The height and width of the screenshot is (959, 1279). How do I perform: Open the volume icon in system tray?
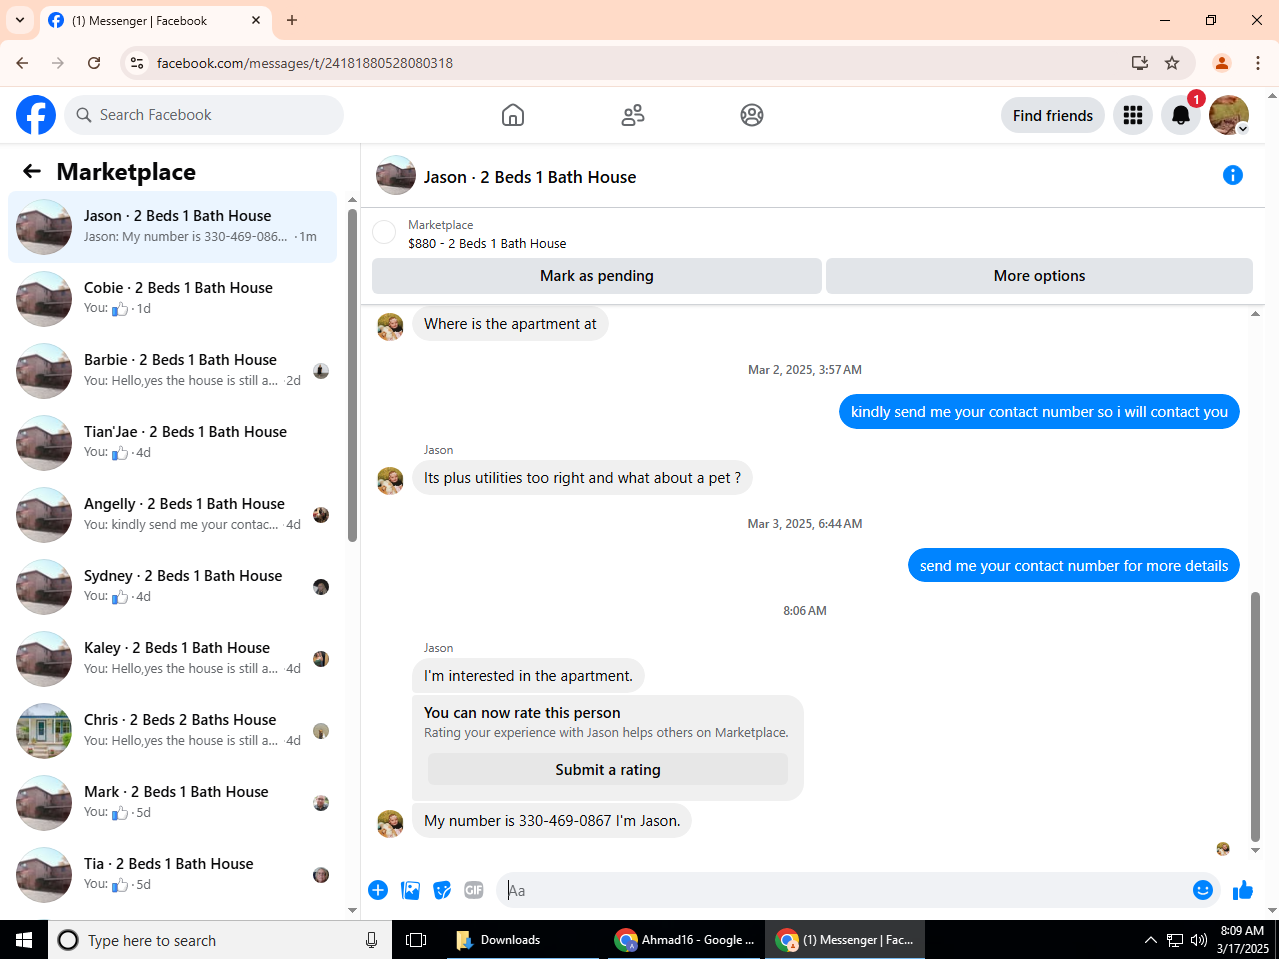pyautogui.click(x=1199, y=940)
